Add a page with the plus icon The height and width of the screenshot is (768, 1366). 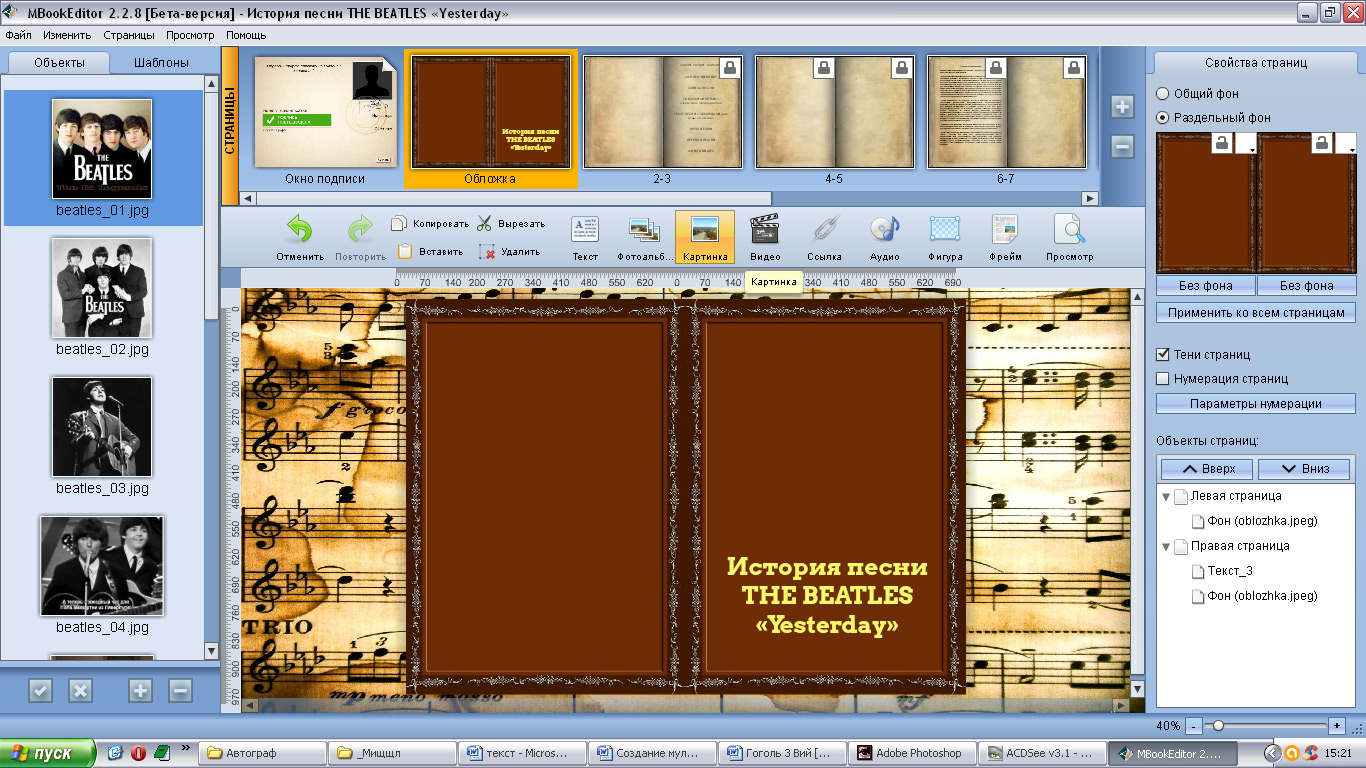(x=1122, y=107)
